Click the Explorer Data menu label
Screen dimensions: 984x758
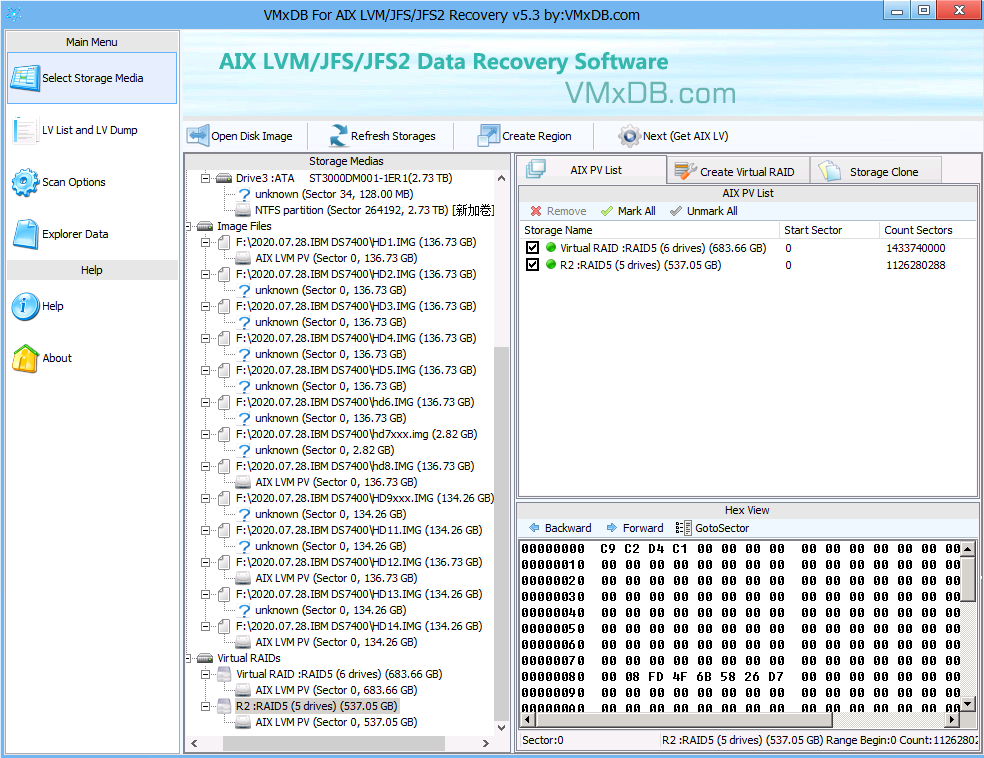coord(75,234)
